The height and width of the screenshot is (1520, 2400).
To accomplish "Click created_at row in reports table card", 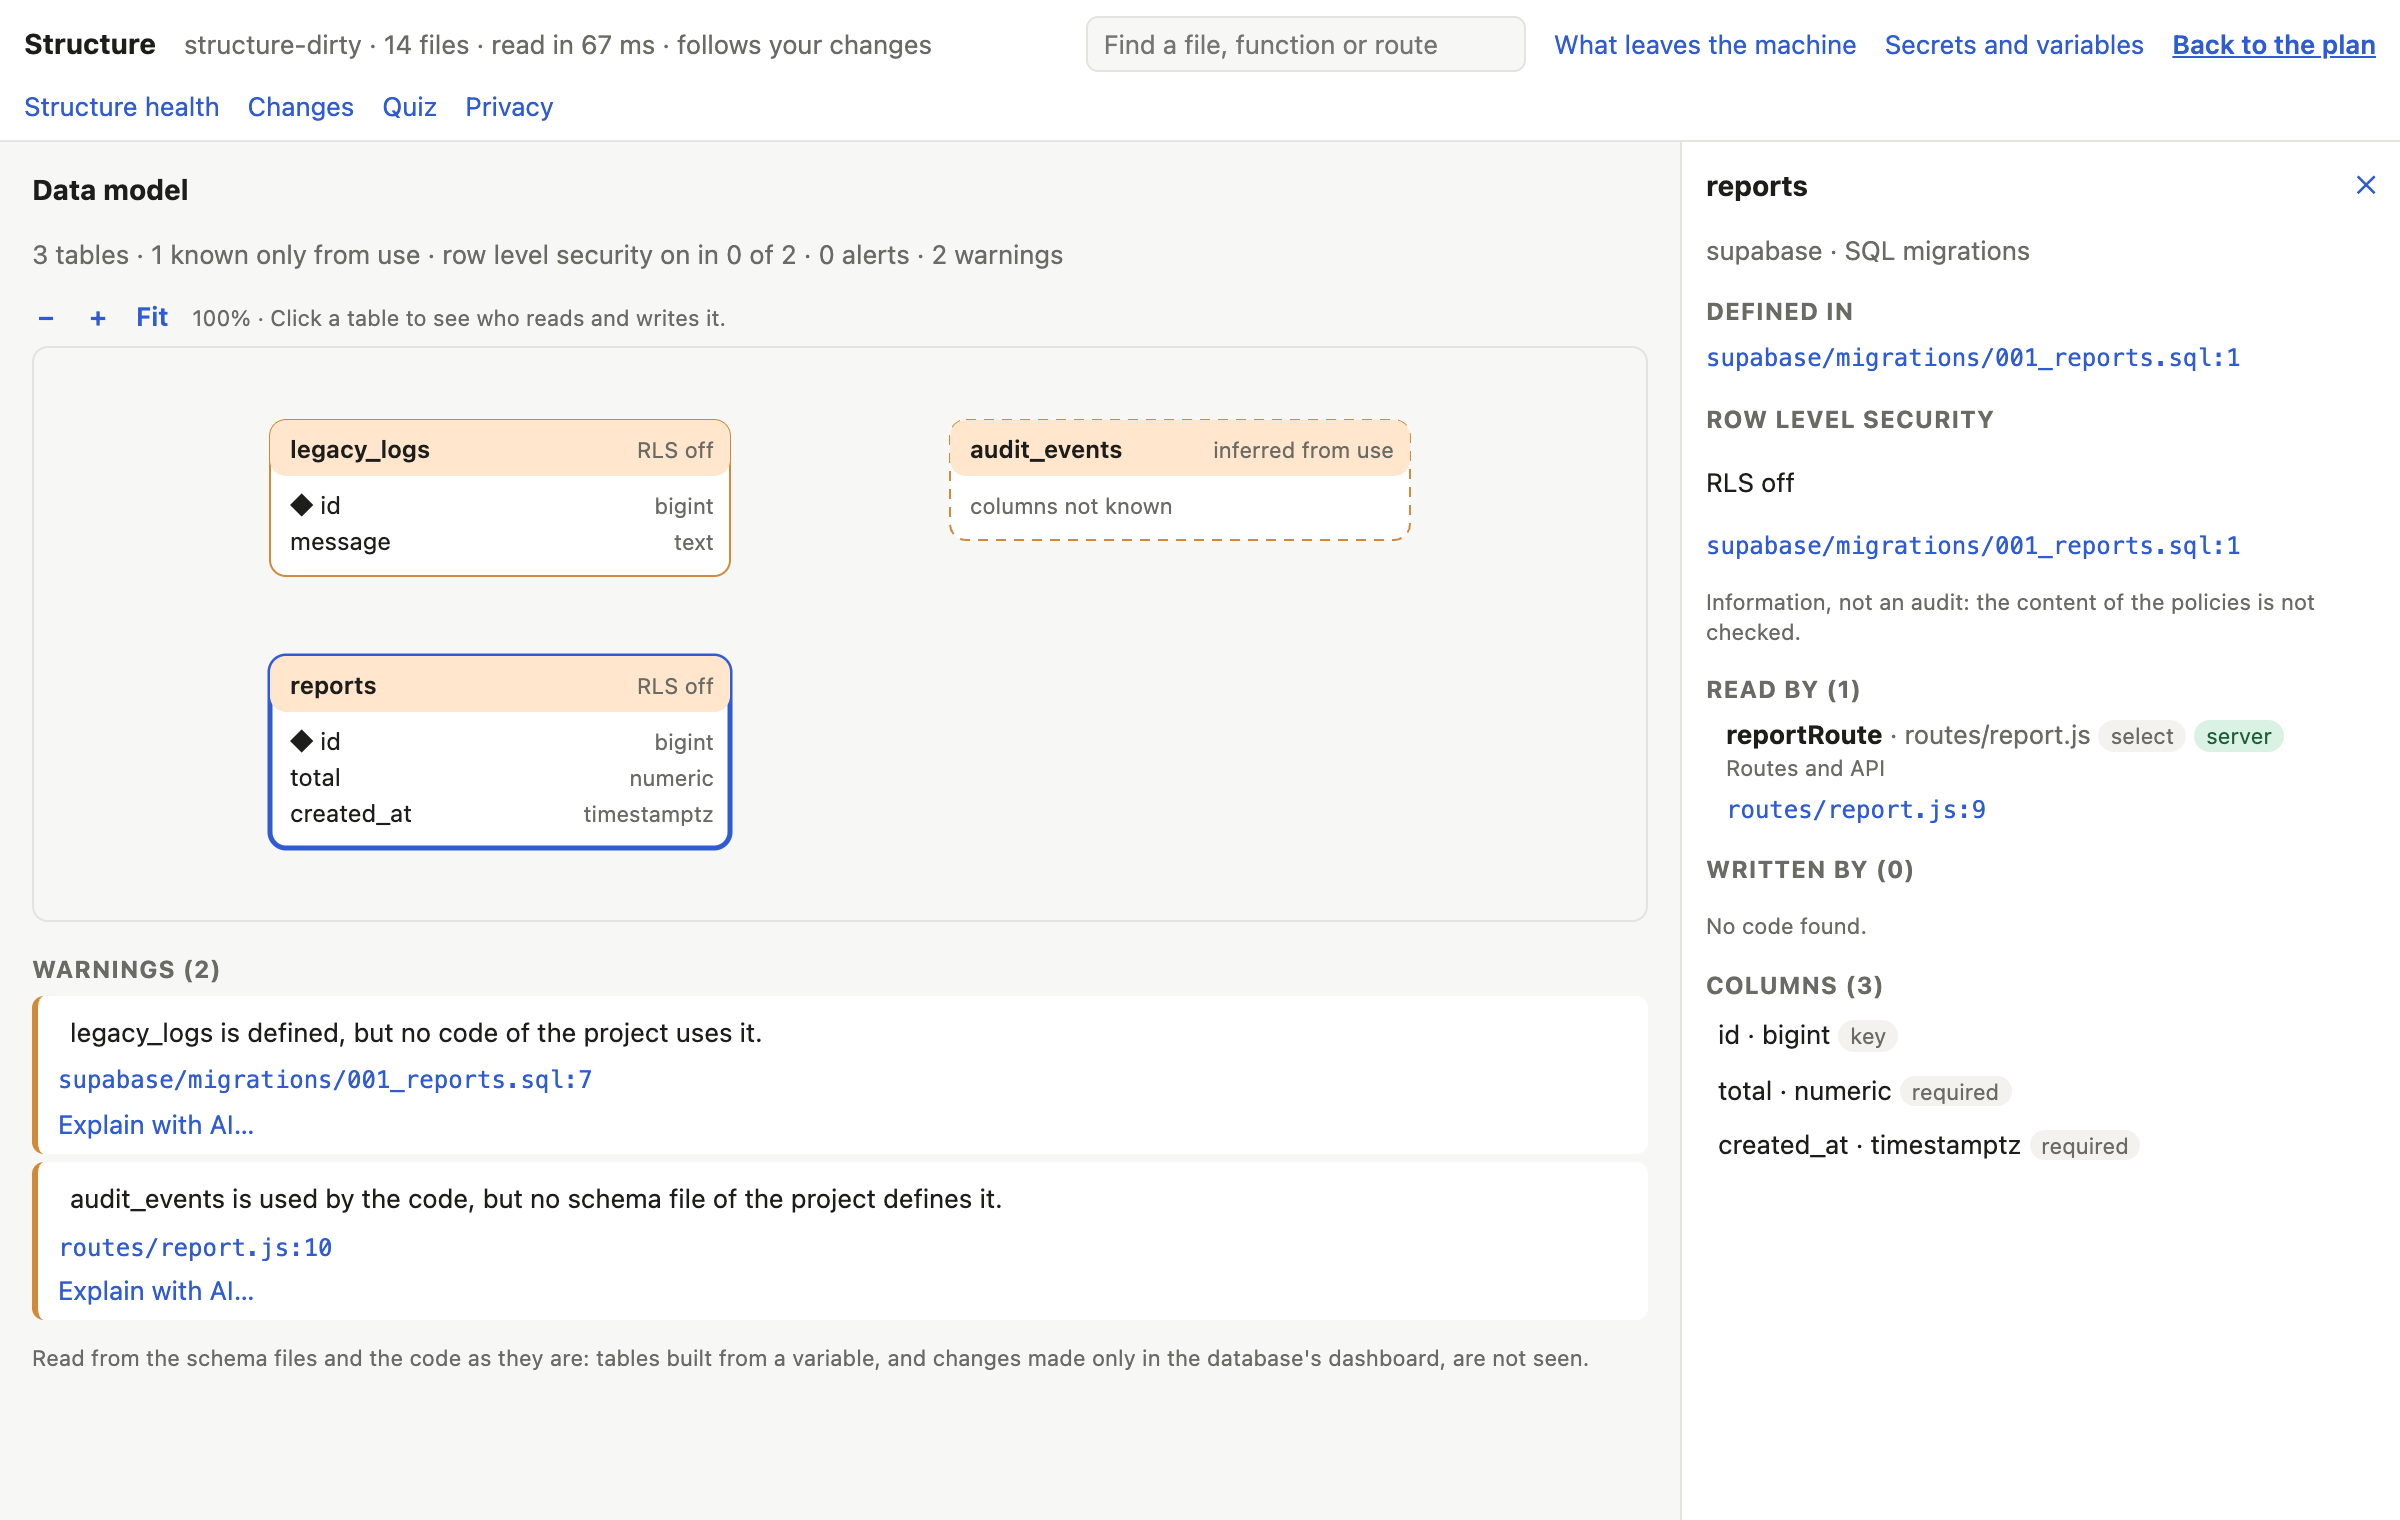I will tap(501, 813).
